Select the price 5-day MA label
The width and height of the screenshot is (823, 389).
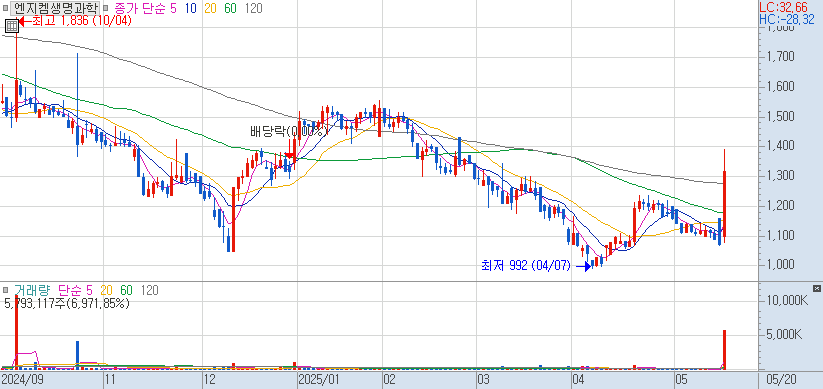click(x=174, y=8)
